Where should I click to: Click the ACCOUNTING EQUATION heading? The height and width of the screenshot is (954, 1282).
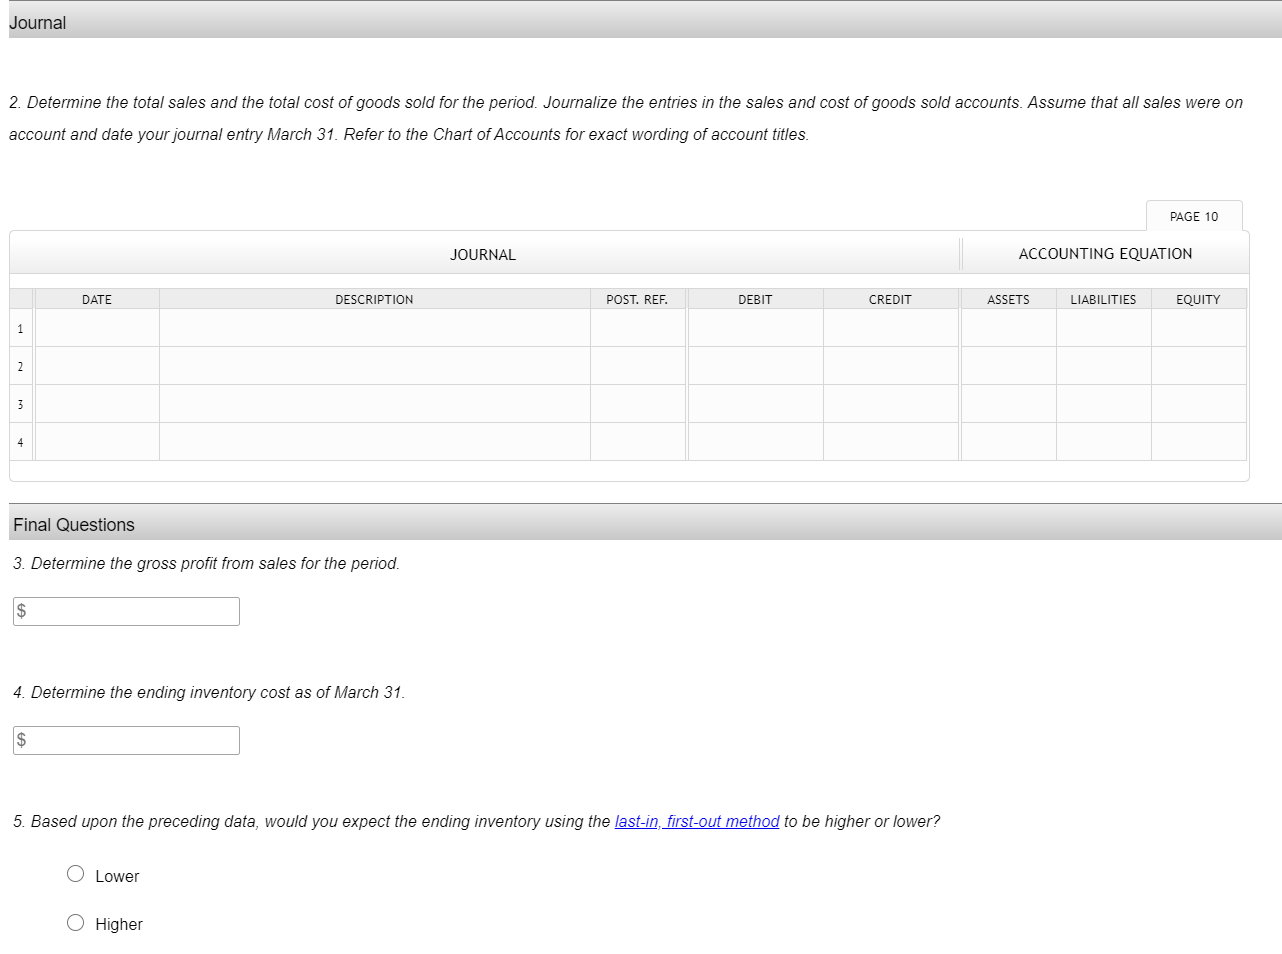[x=1105, y=254]
